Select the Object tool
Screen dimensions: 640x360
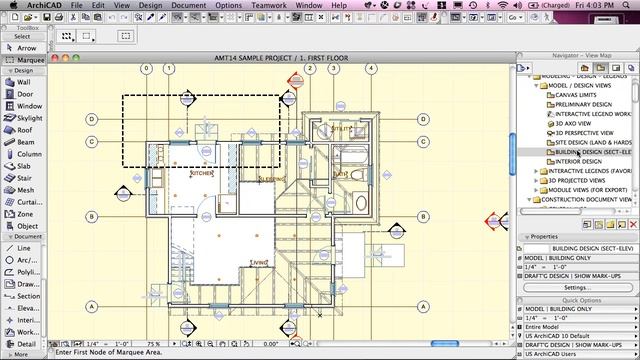23,226
